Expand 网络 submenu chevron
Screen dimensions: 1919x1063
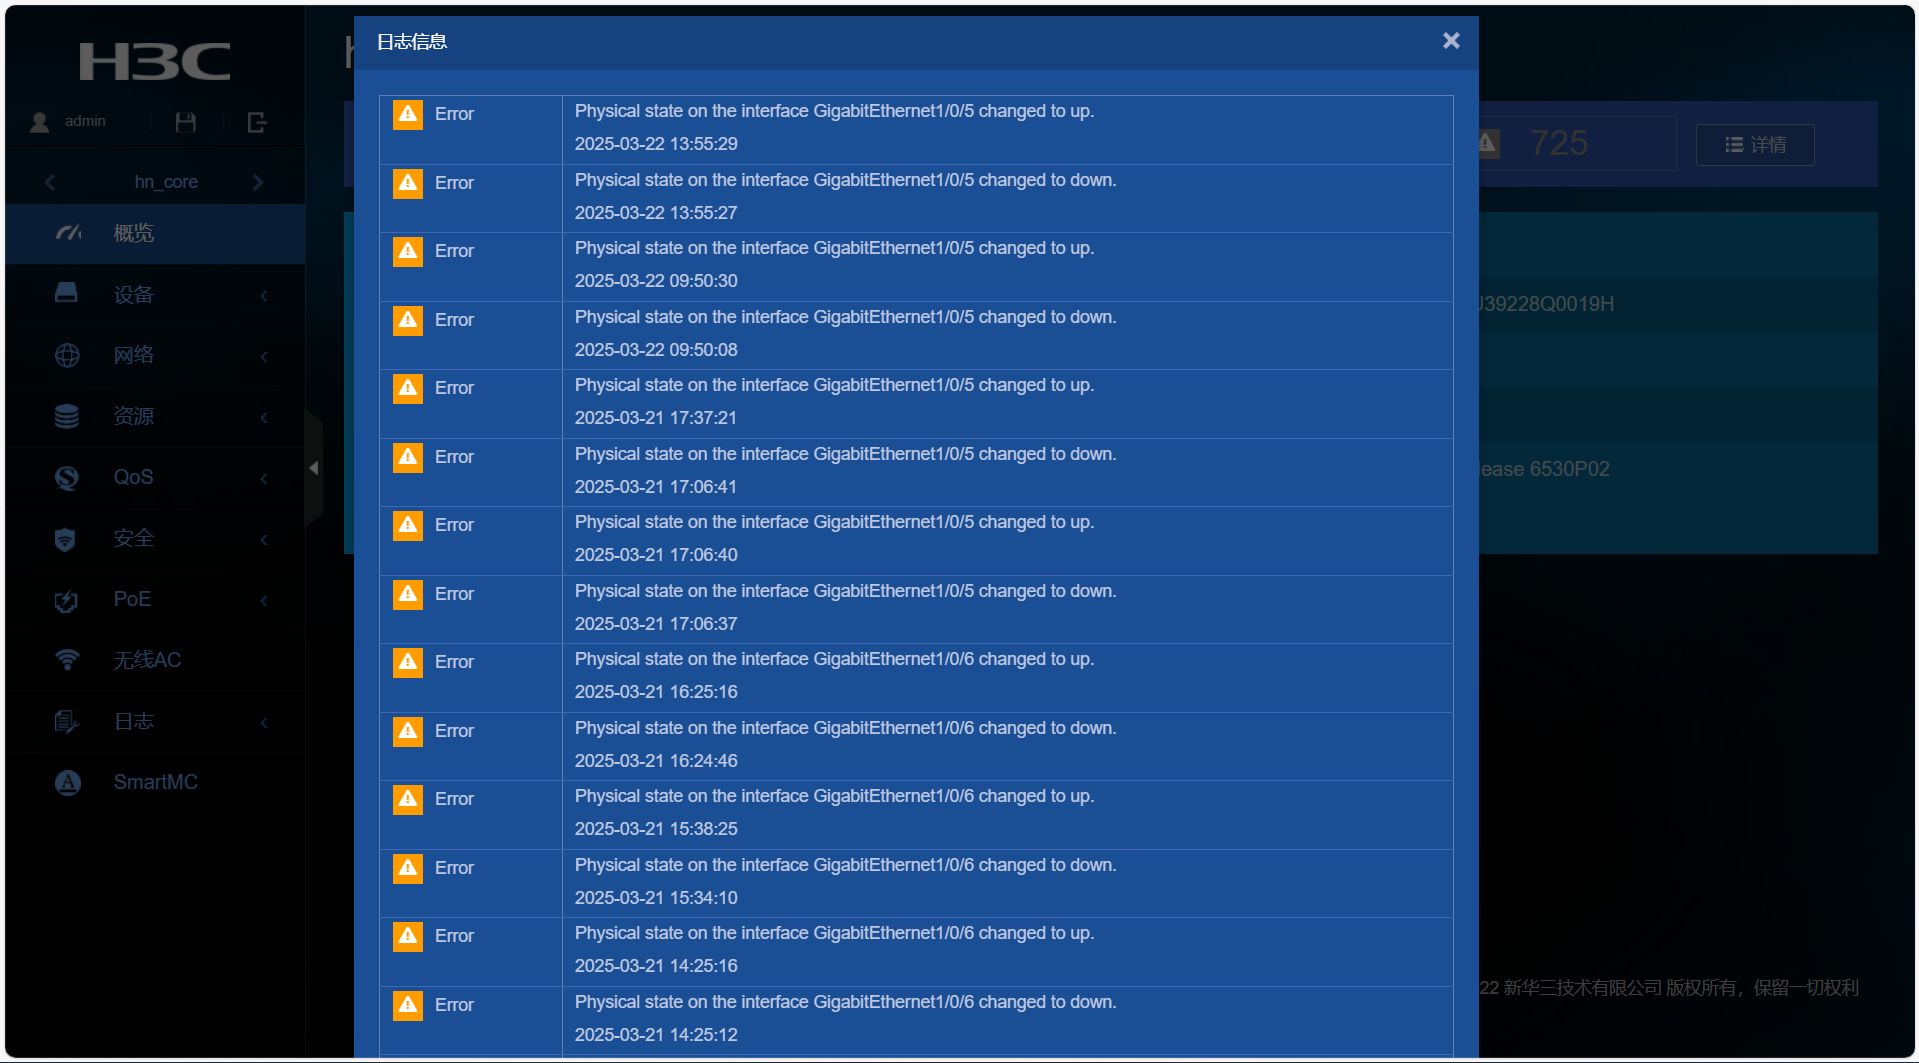pos(264,357)
